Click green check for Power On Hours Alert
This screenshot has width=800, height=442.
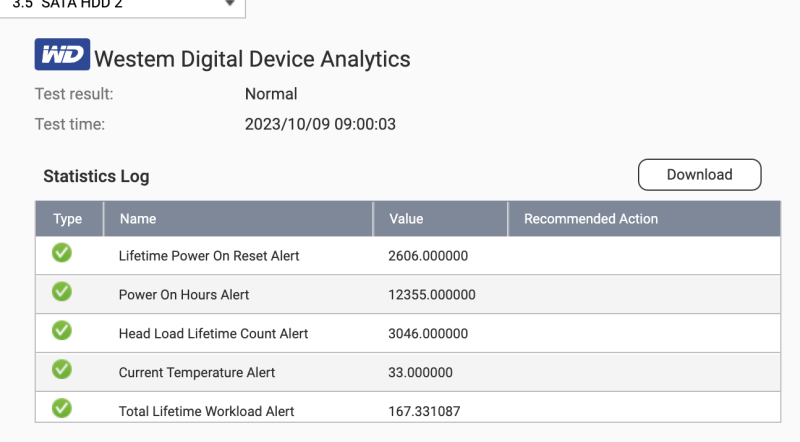tap(62, 291)
